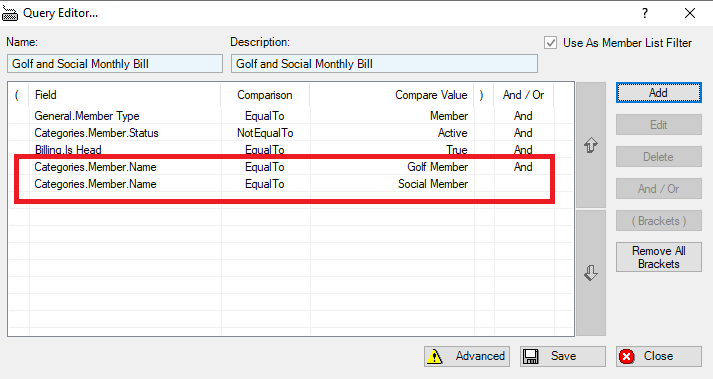Click into the Name input field
713x379 pixels.
click(x=115, y=64)
